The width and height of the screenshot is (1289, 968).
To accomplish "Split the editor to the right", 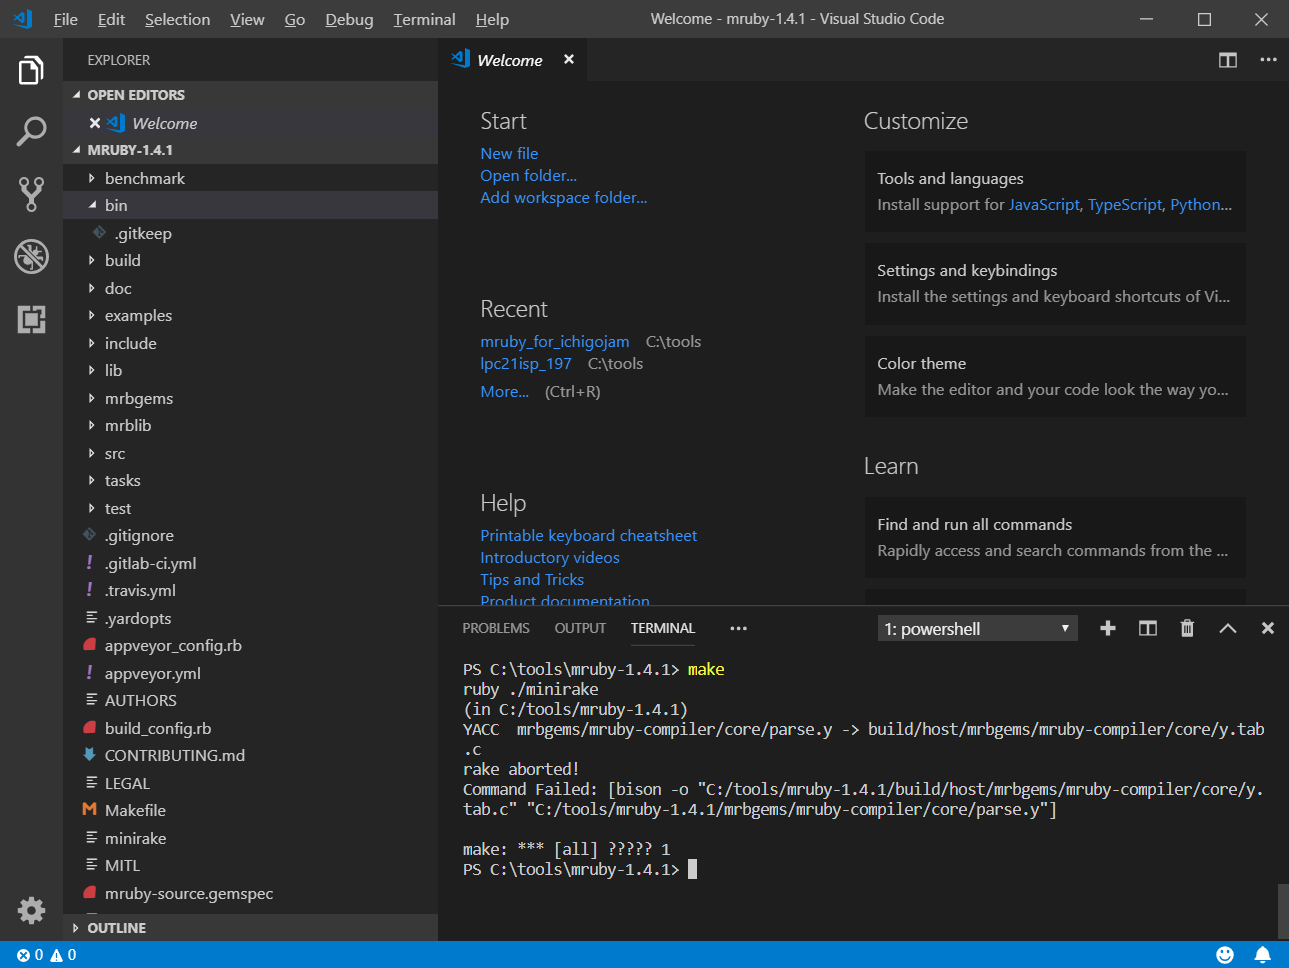I will pos(1228,60).
